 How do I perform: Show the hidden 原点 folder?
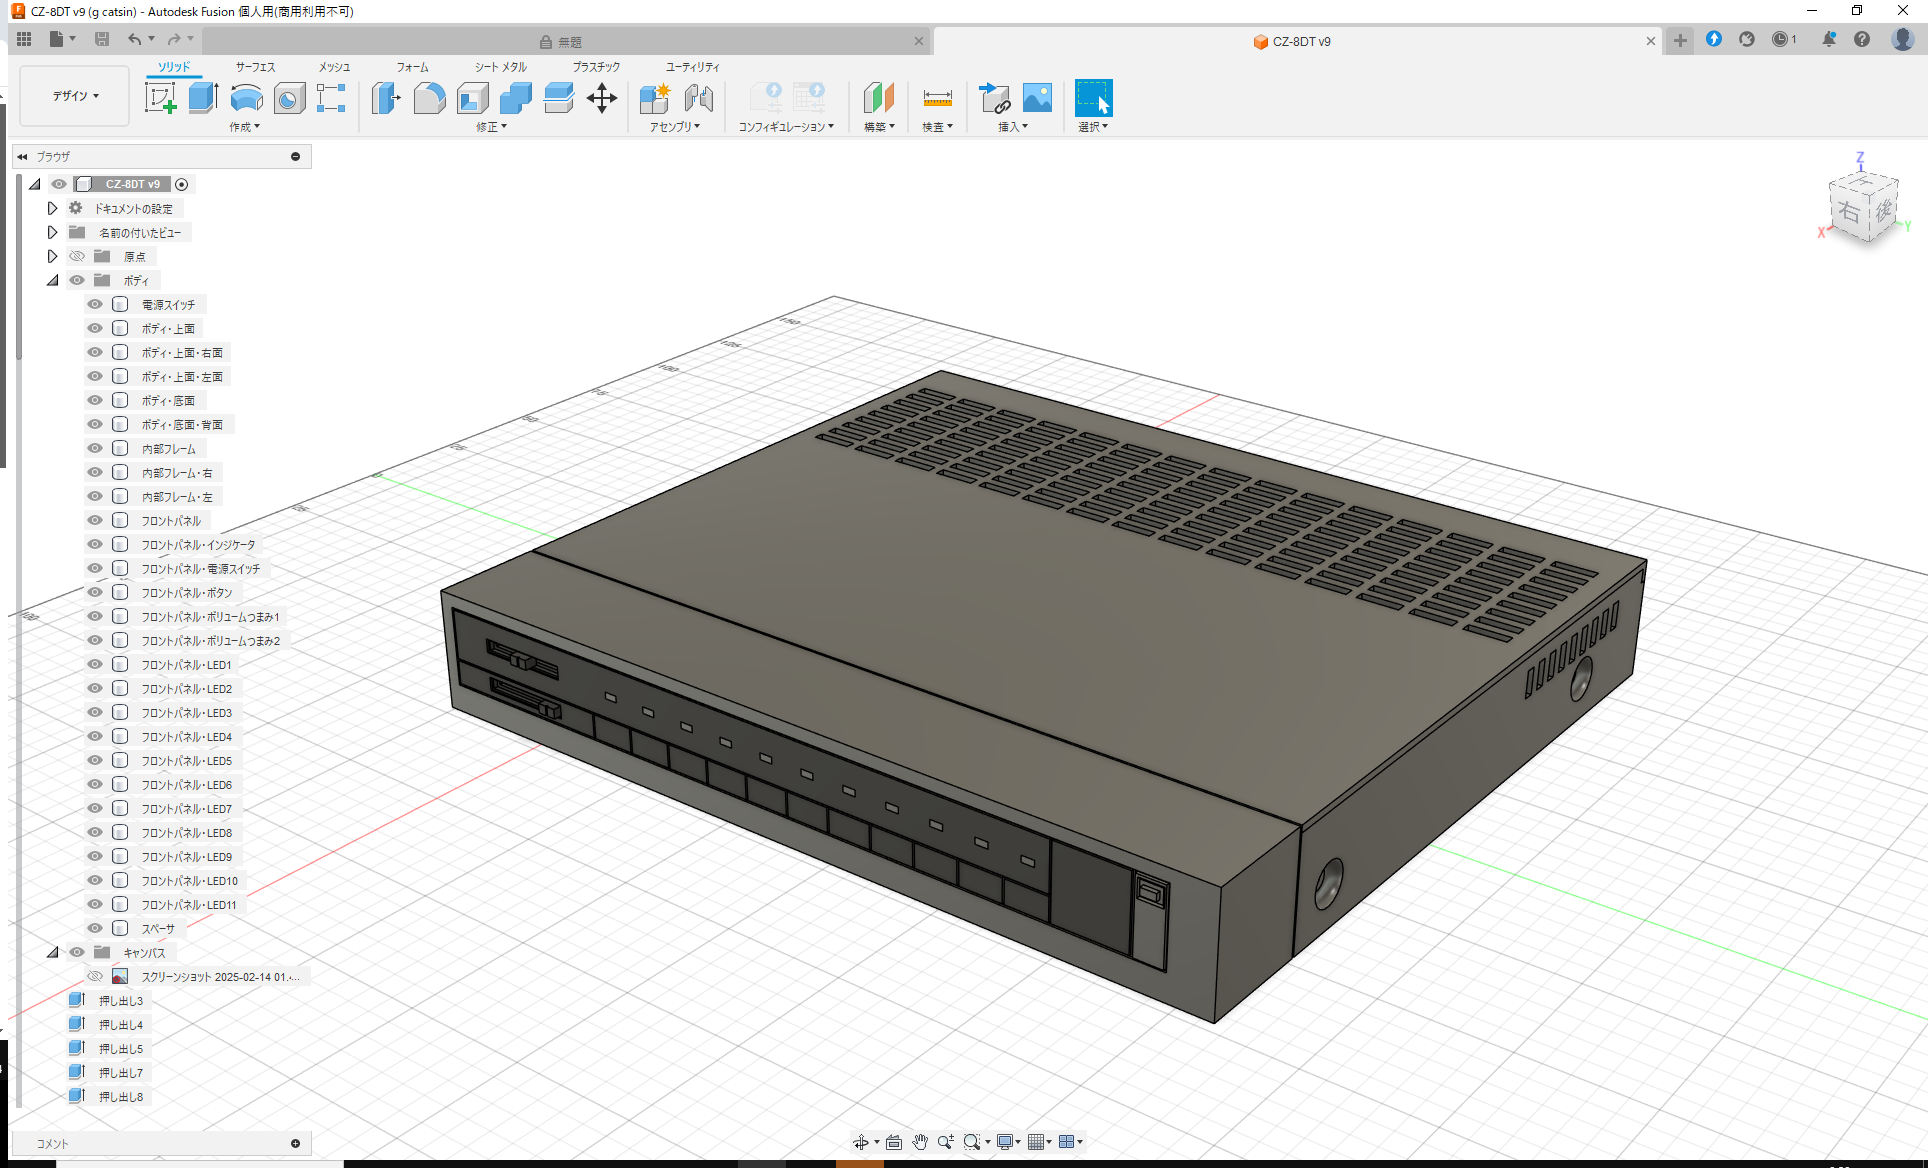click(x=77, y=256)
